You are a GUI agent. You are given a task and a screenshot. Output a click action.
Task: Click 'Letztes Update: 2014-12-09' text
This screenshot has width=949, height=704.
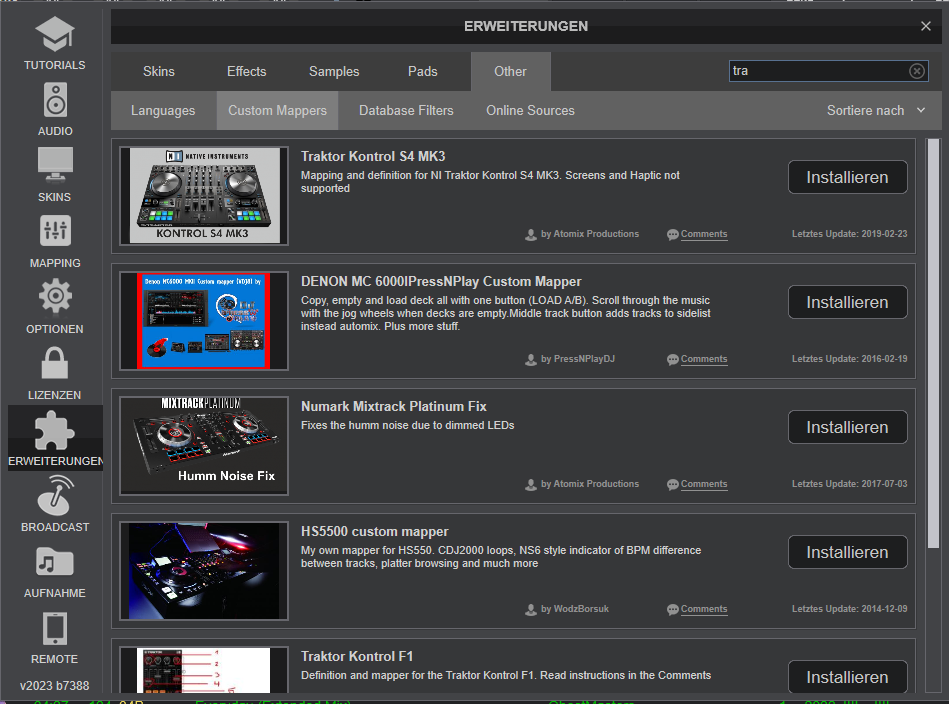(x=850, y=609)
